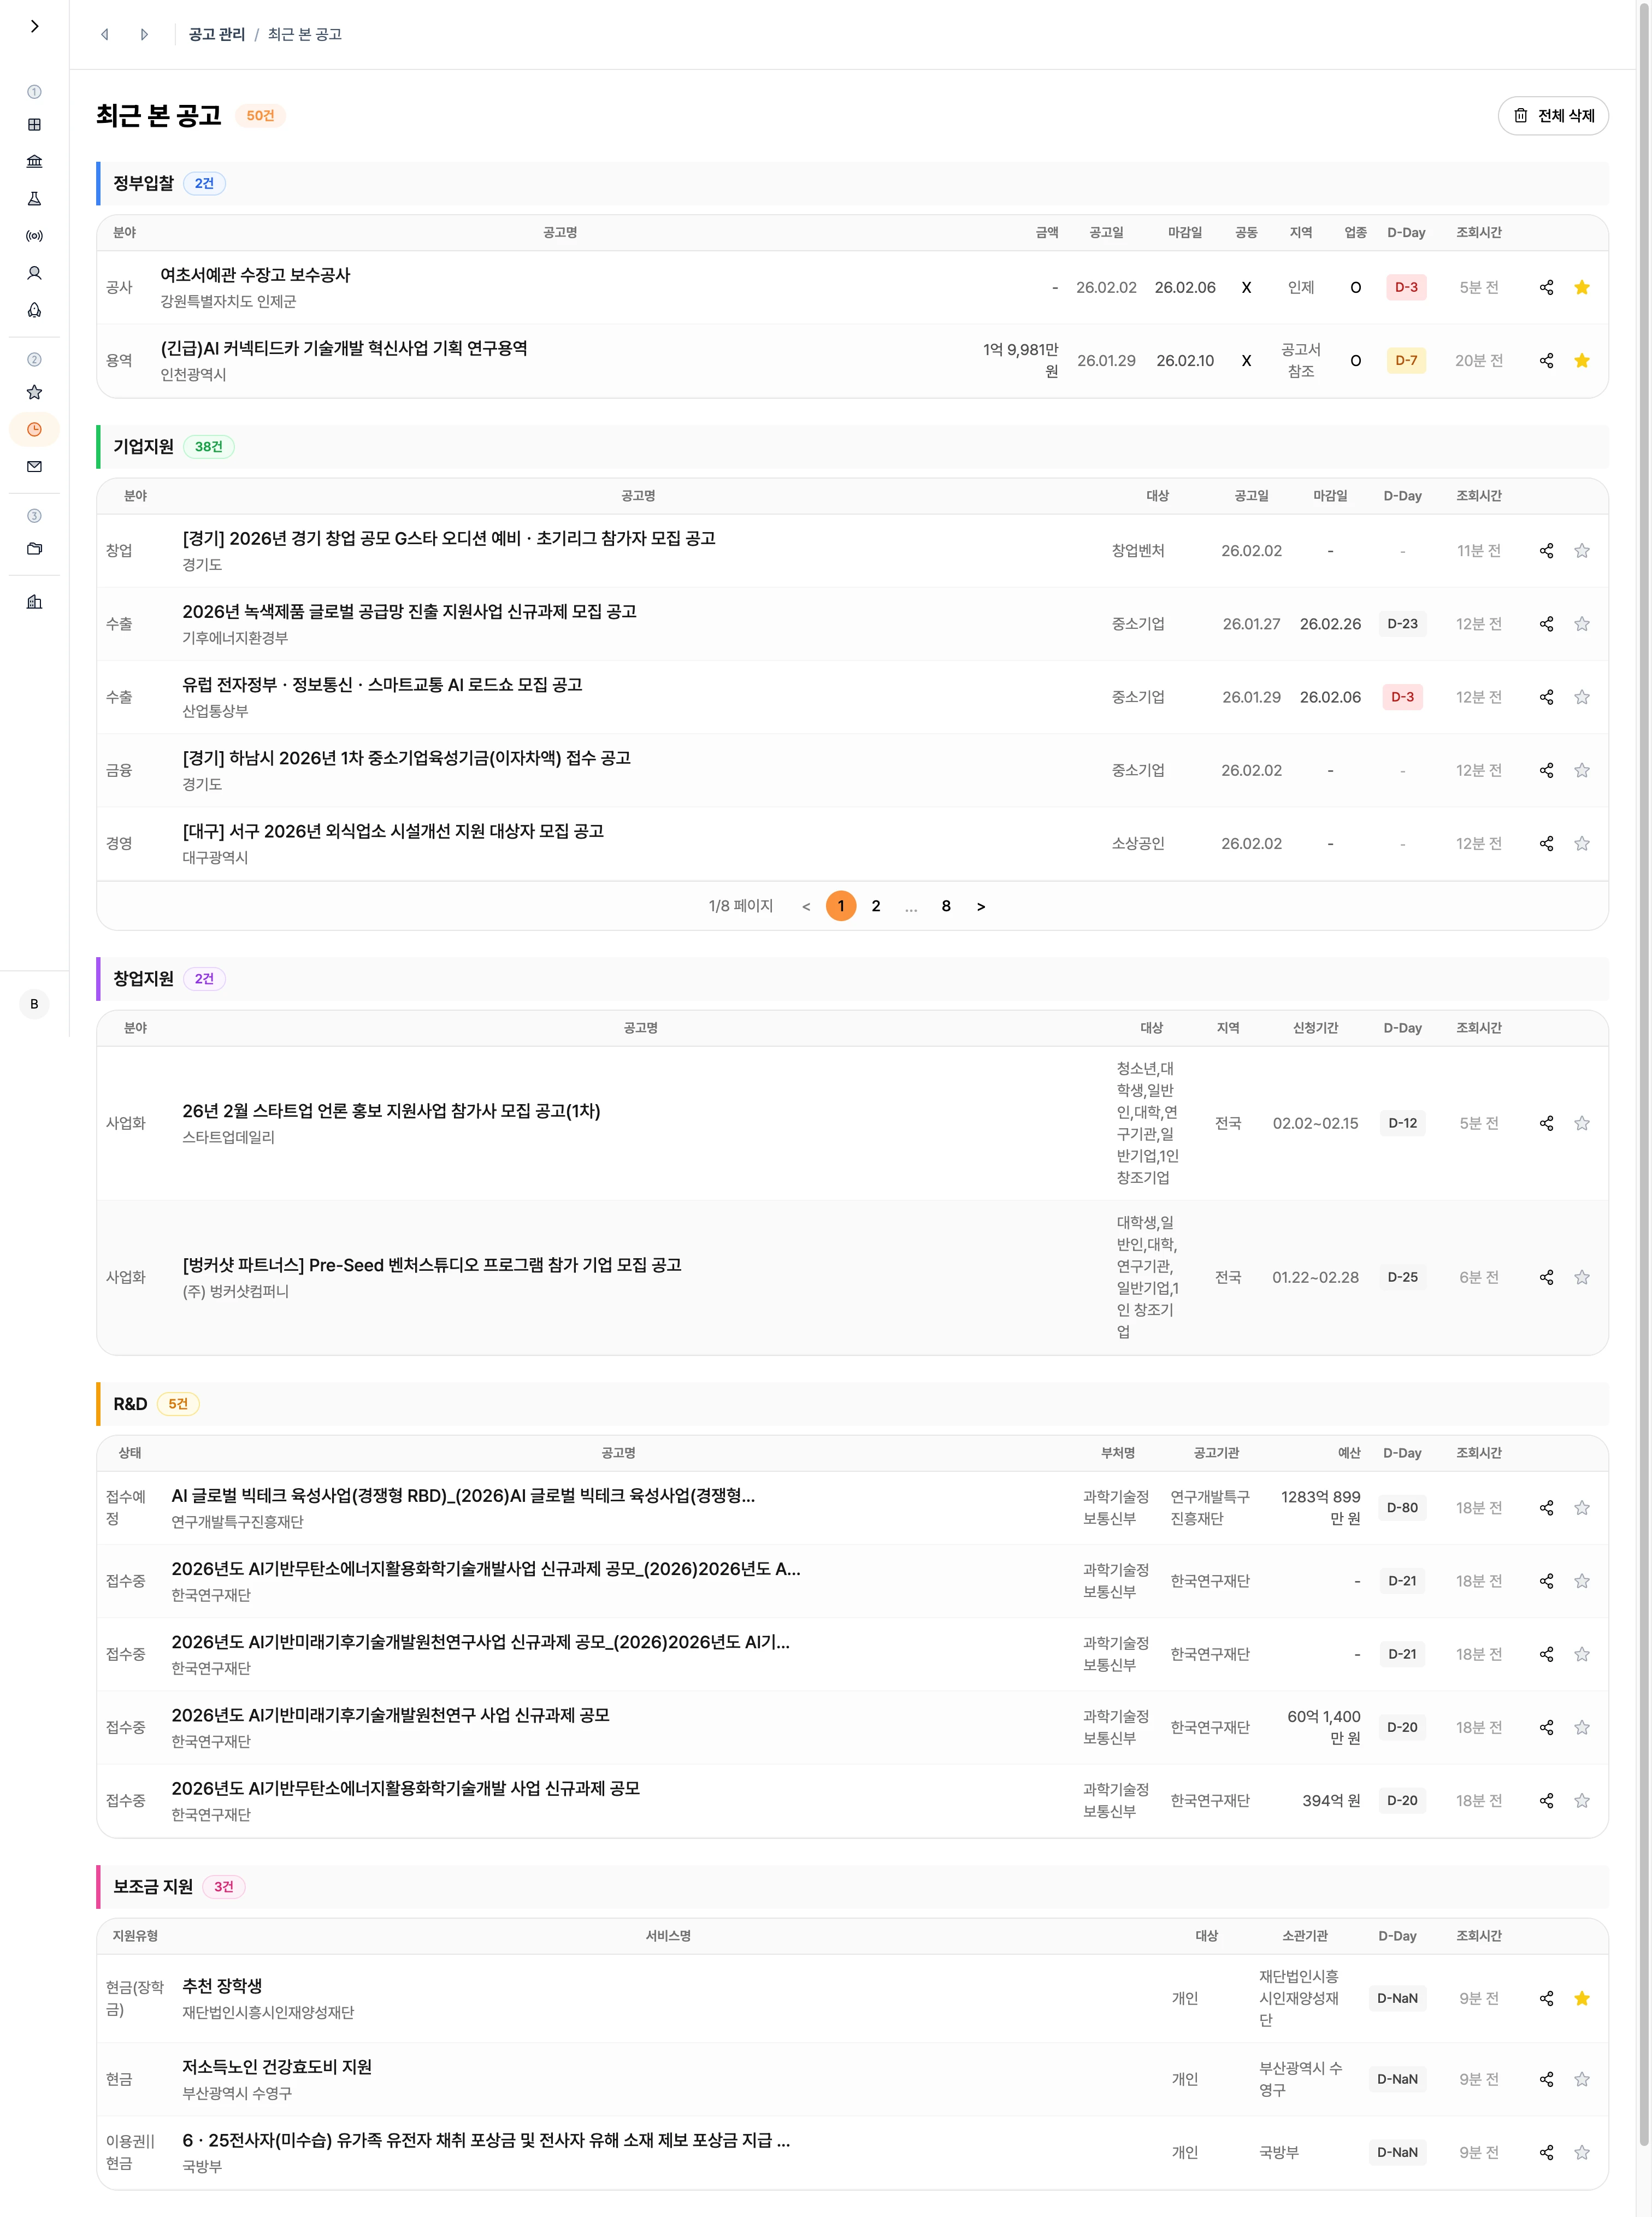Open the folders sidebar icon
Image resolution: width=1652 pixels, height=2217 pixels.
[x=34, y=548]
